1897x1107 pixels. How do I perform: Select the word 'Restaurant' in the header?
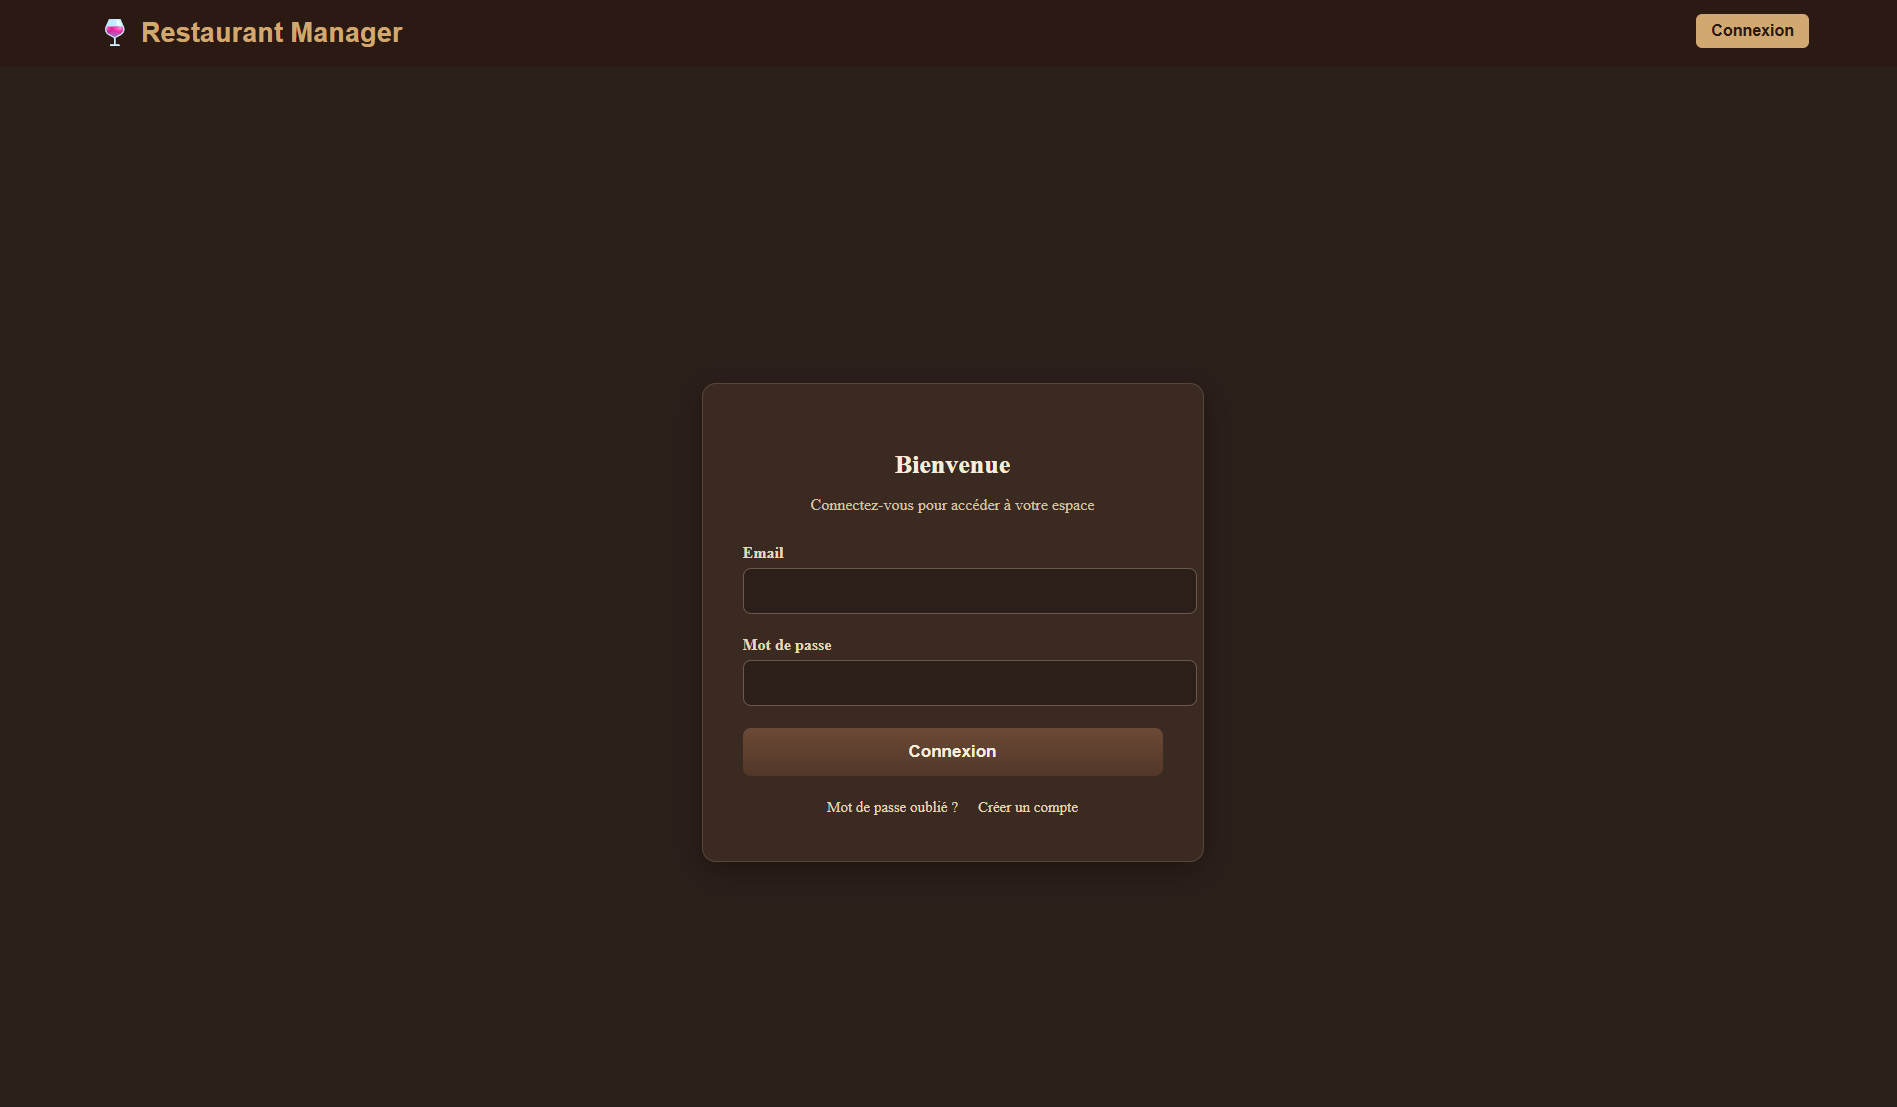click(212, 32)
